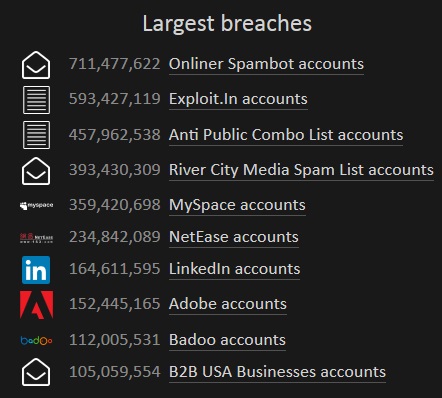Click the Onliner Spambot envelope icon

pyautogui.click(x=36, y=65)
